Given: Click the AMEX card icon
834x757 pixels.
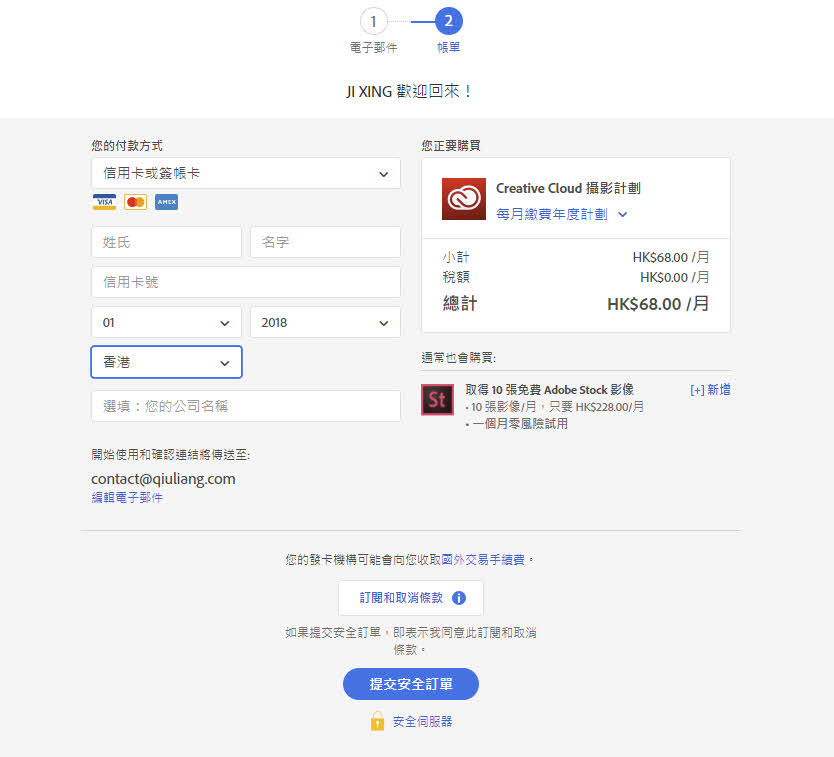Looking at the screenshot, I should pyautogui.click(x=166, y=202).
